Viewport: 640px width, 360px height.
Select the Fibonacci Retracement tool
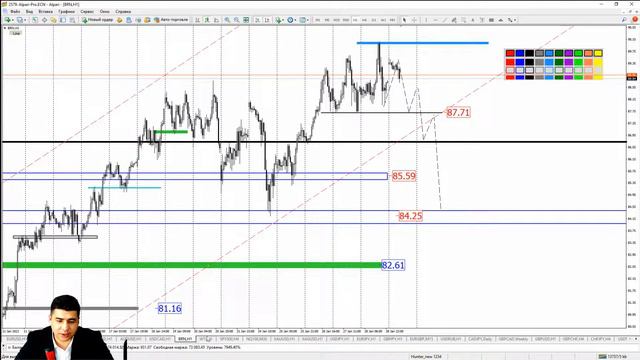pyautogui.click(x=464, y=20)
